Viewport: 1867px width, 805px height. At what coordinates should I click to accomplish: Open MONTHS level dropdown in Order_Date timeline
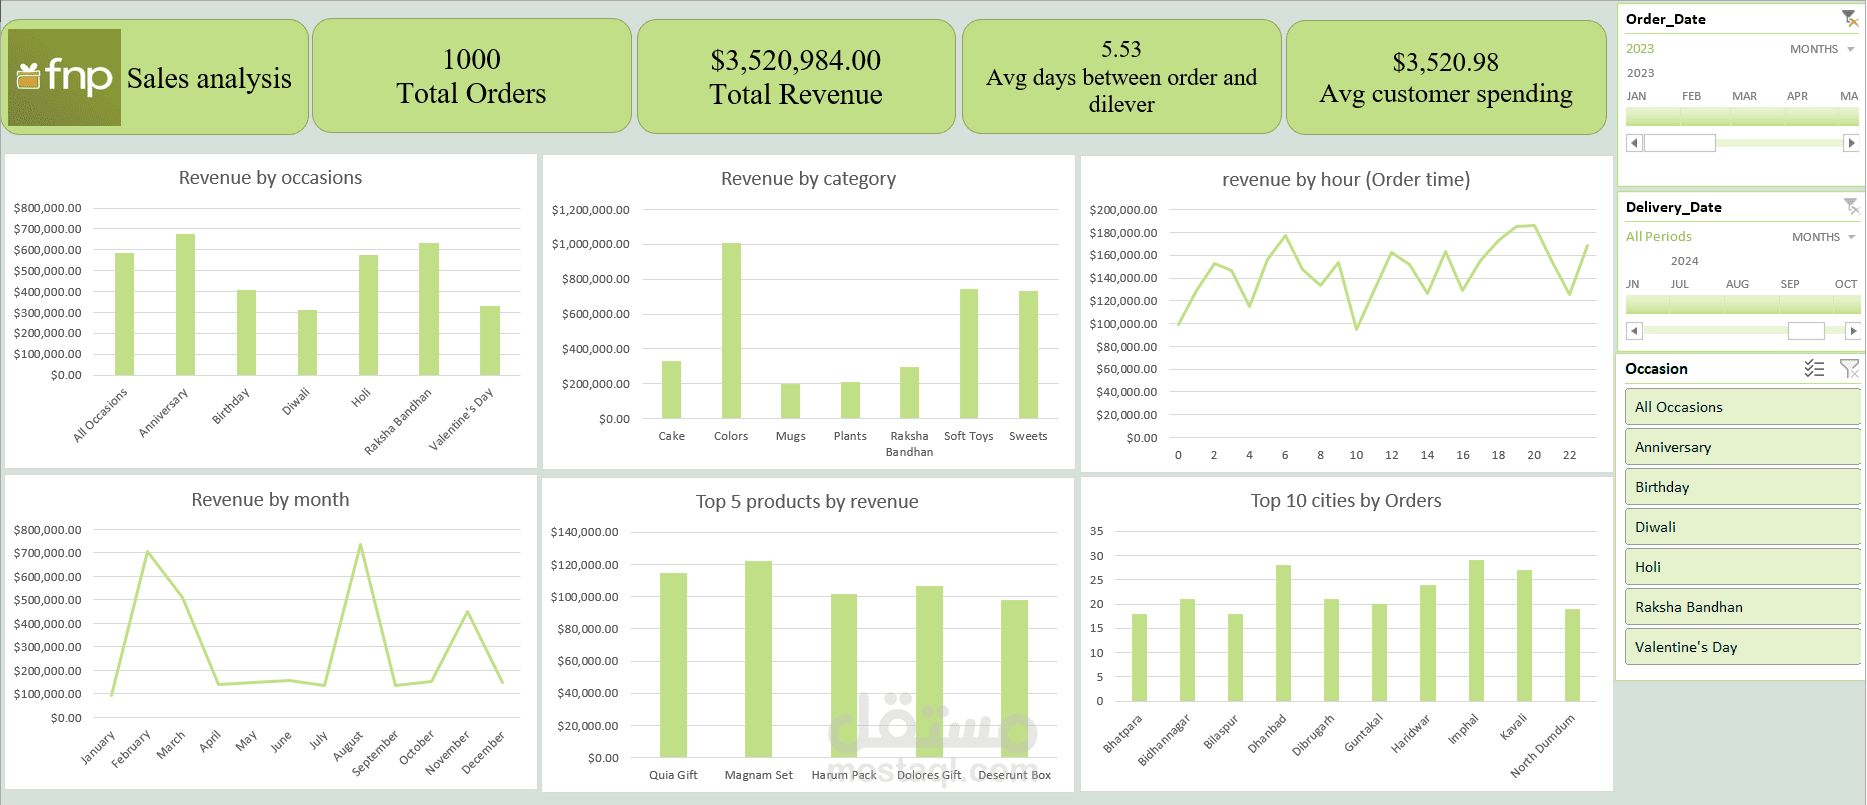pos(1822,49)
